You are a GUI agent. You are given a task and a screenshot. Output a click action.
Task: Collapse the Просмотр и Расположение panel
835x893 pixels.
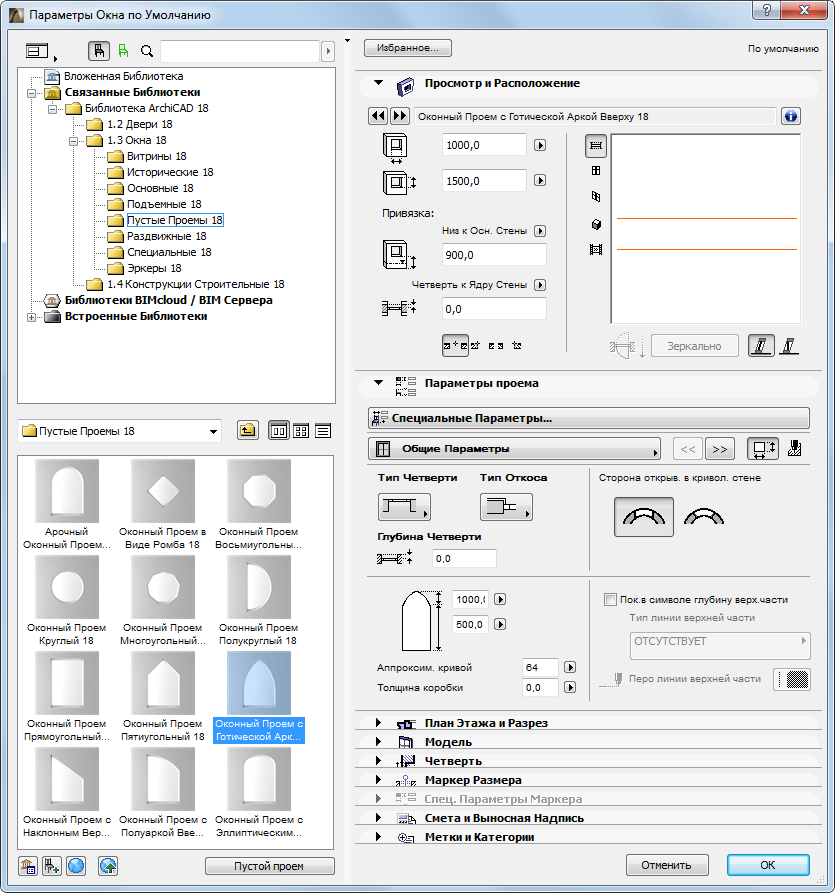tap(378, 83)
